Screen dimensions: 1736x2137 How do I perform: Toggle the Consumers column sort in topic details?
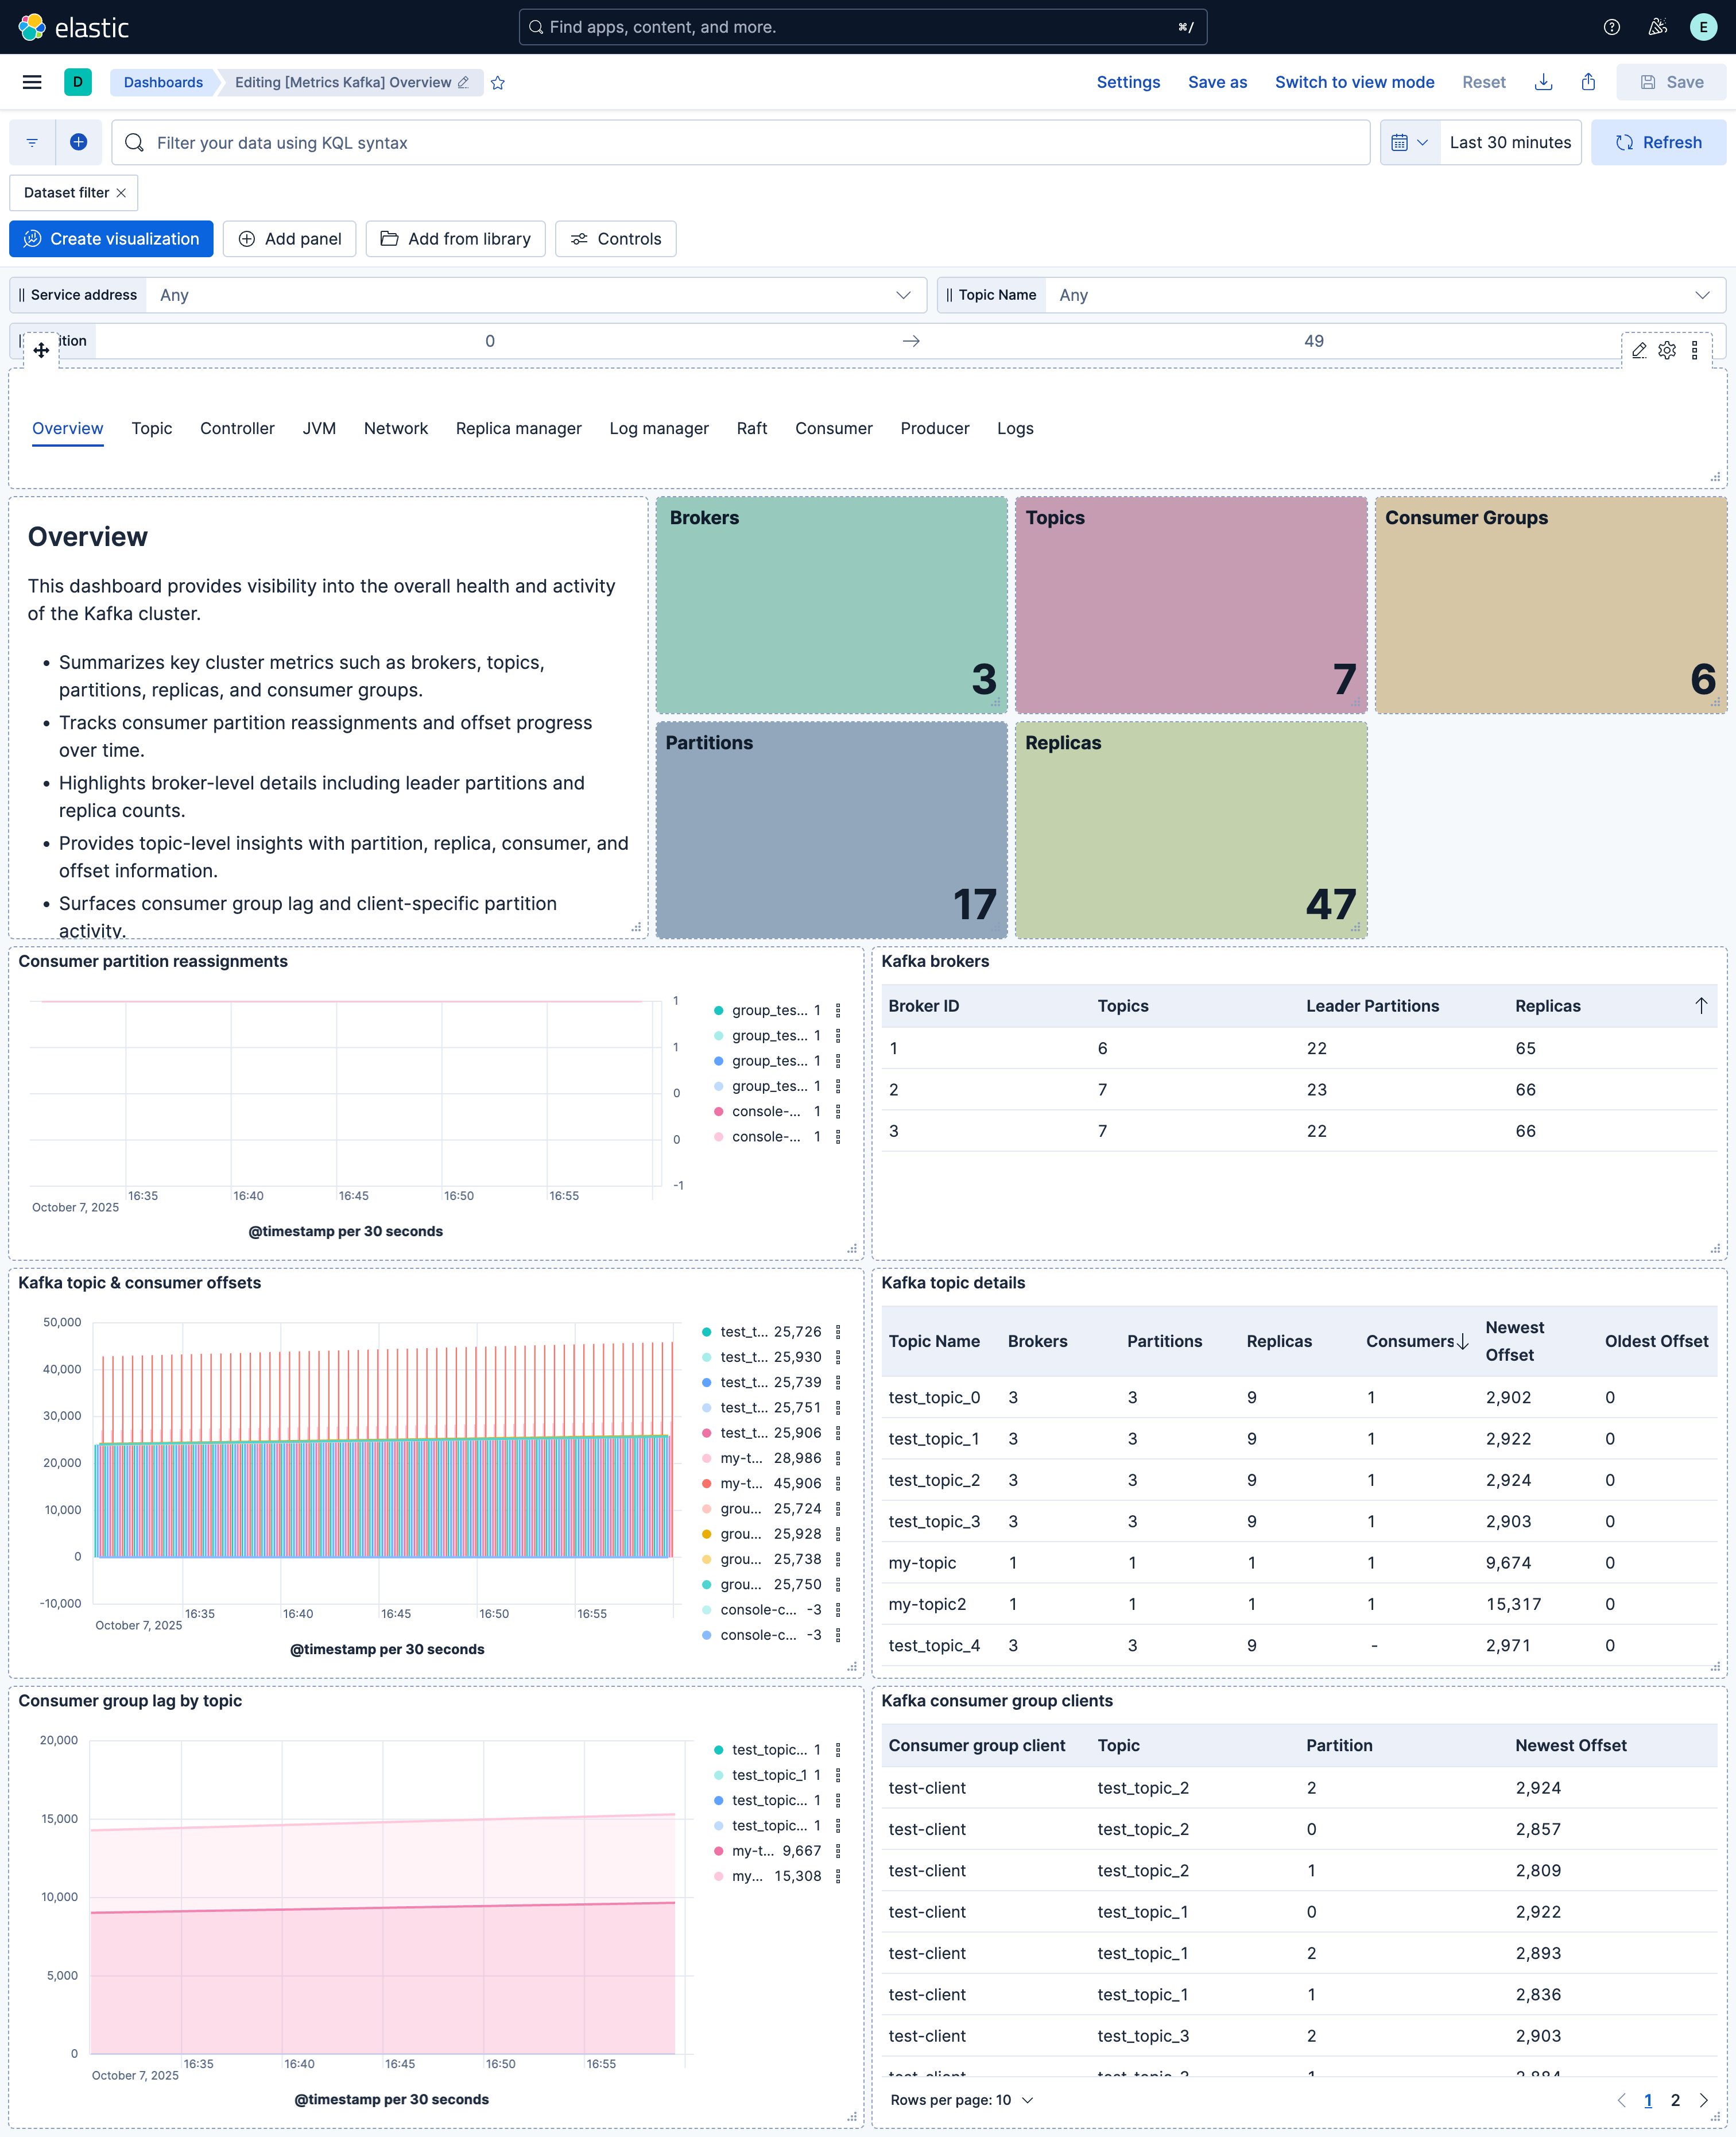tap(1462, 1342)
